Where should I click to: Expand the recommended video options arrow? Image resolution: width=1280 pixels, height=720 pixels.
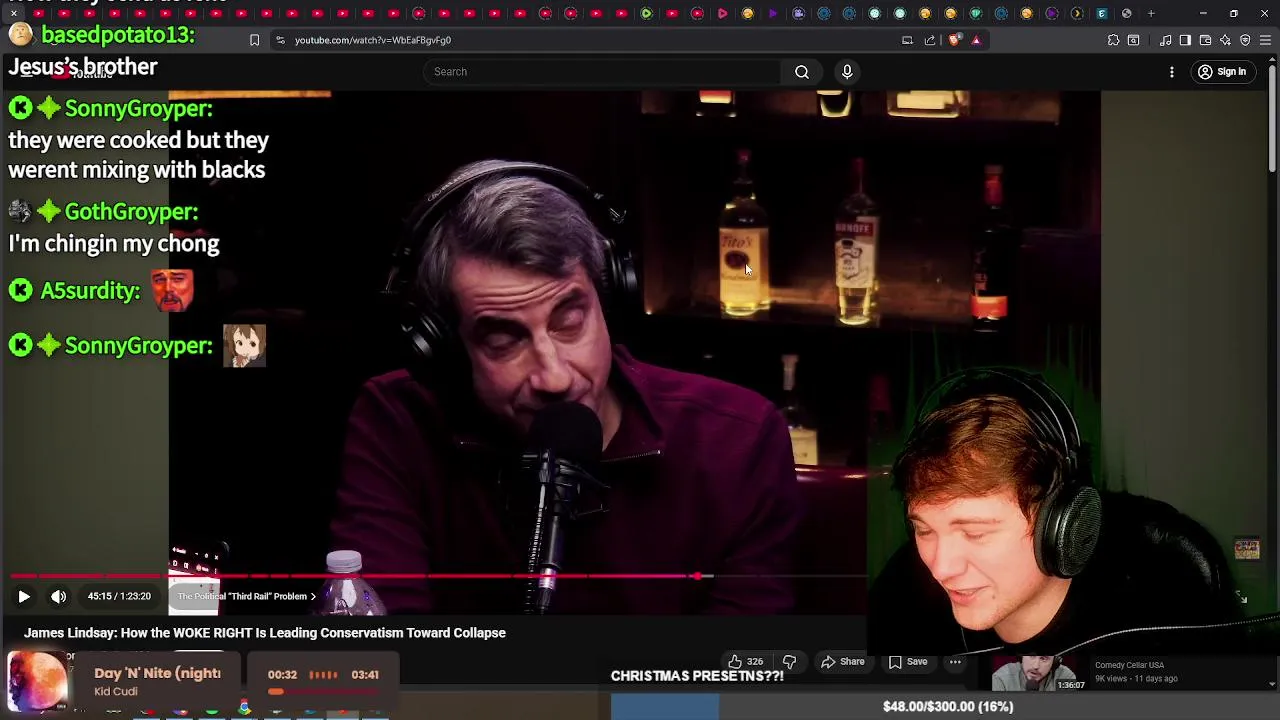point(1271,684)
